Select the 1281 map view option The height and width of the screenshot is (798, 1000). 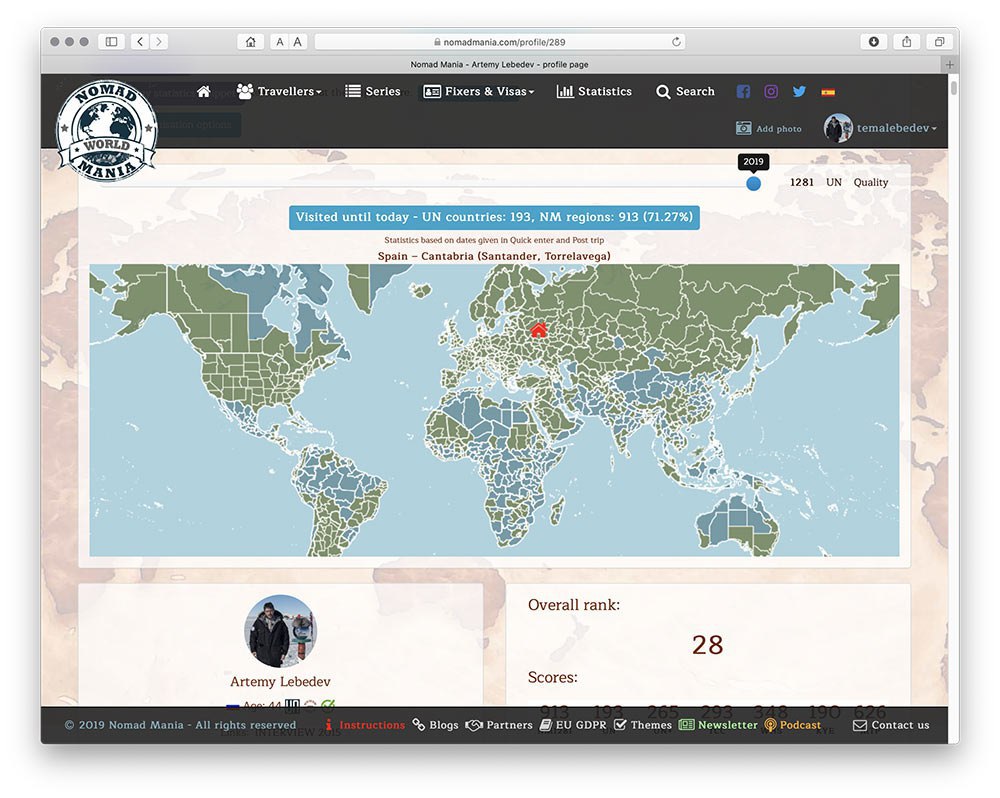(802, 182)
